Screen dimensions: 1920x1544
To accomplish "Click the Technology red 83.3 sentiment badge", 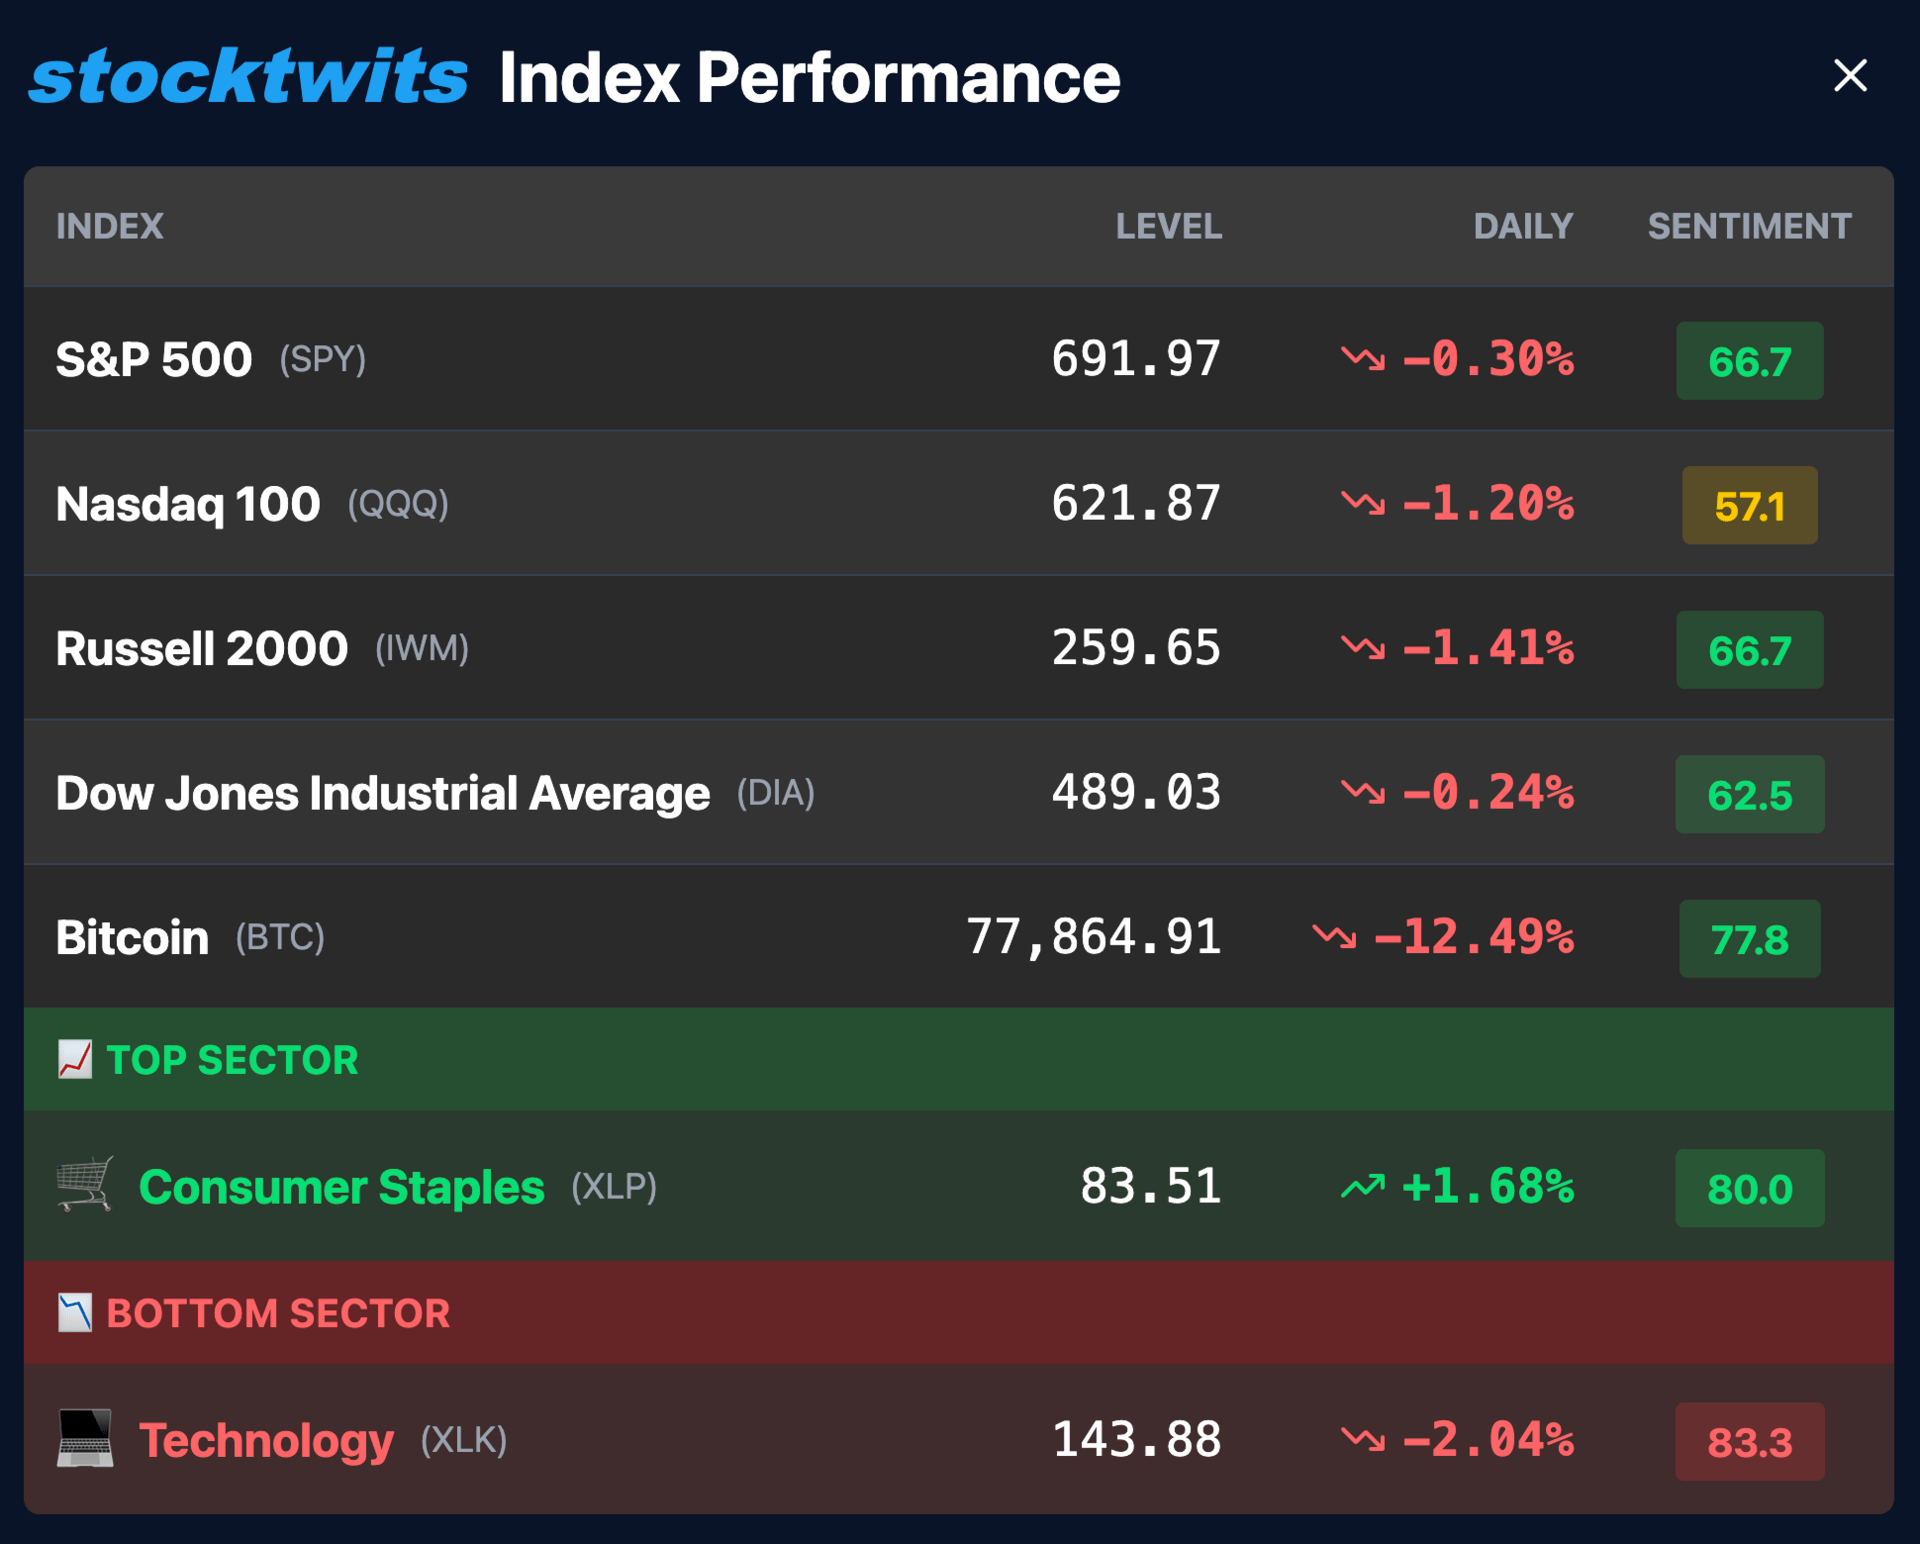I will pyautogui.click(x=1749, y=1442).
